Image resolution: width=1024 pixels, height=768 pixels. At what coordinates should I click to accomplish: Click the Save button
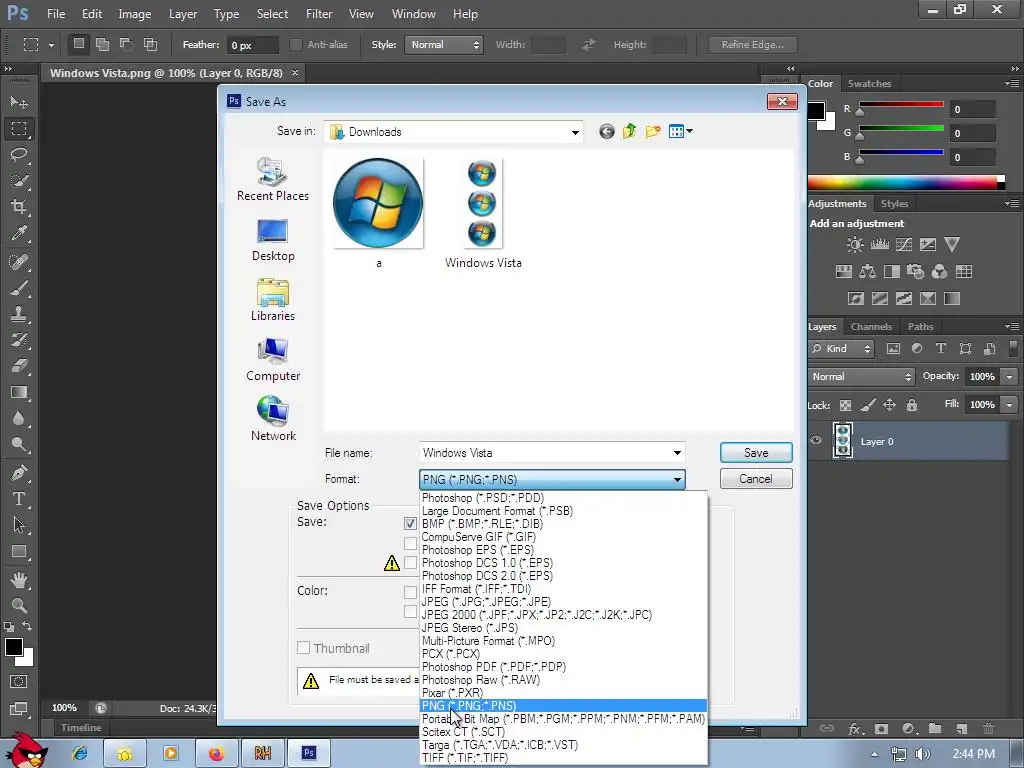756,453
